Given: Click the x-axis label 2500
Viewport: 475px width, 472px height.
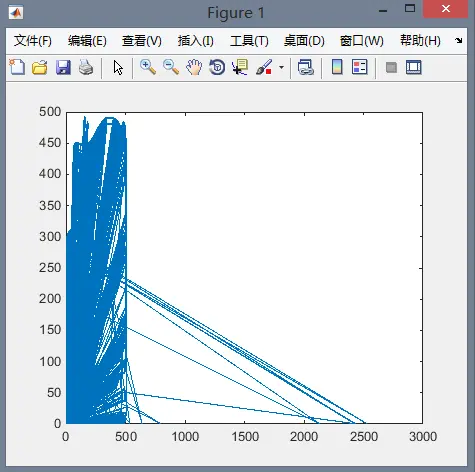Looking at the screenshot, I should coord(364,437).
